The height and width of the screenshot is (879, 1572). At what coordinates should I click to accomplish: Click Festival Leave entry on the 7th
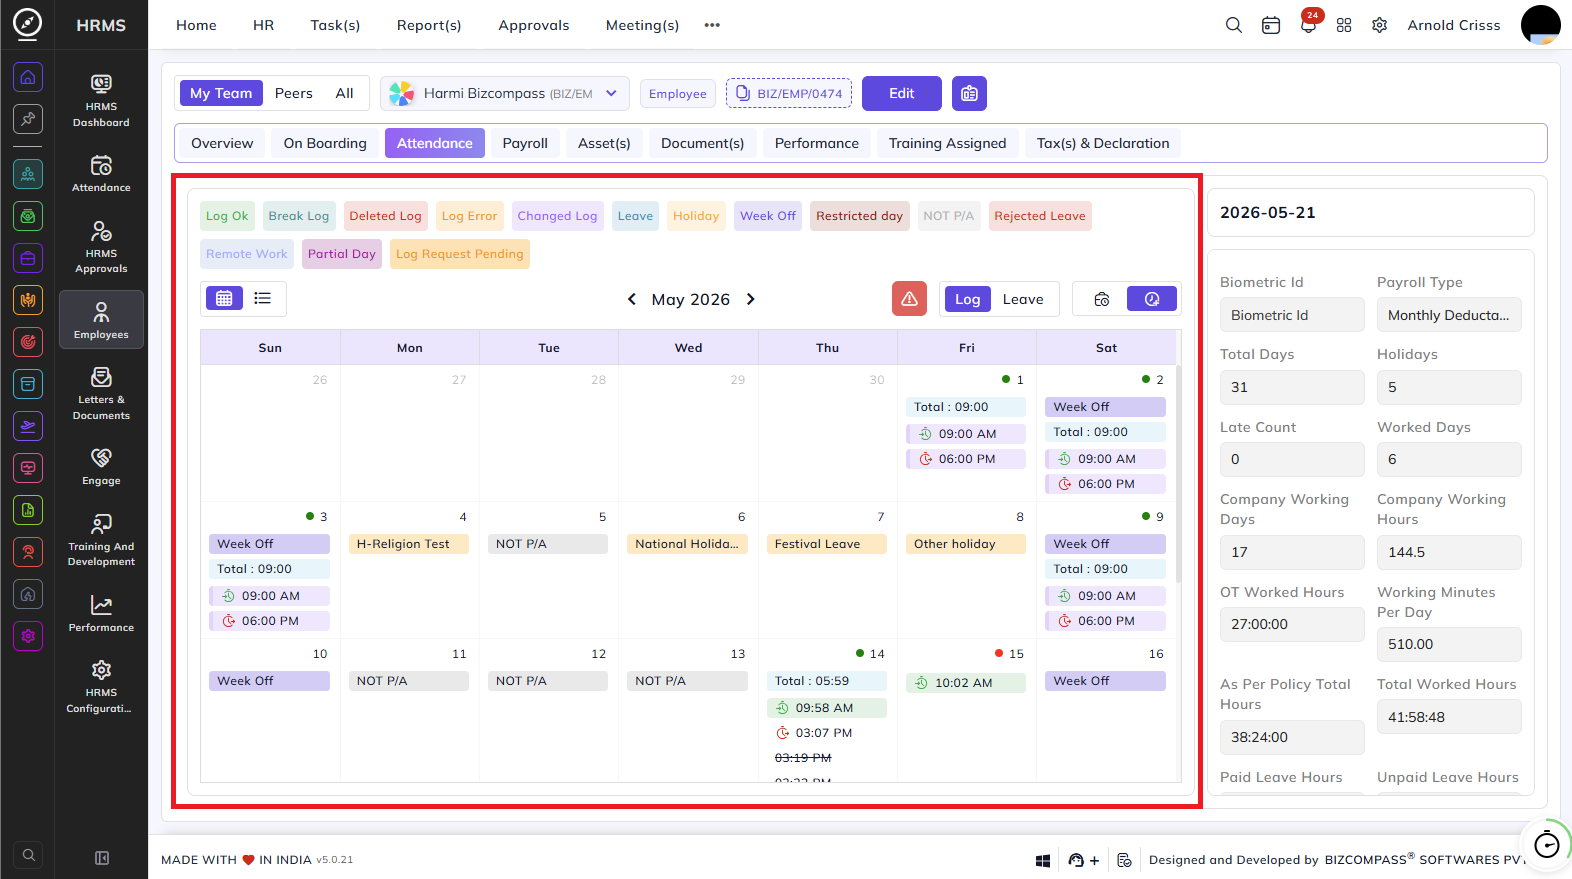(827, 544)
